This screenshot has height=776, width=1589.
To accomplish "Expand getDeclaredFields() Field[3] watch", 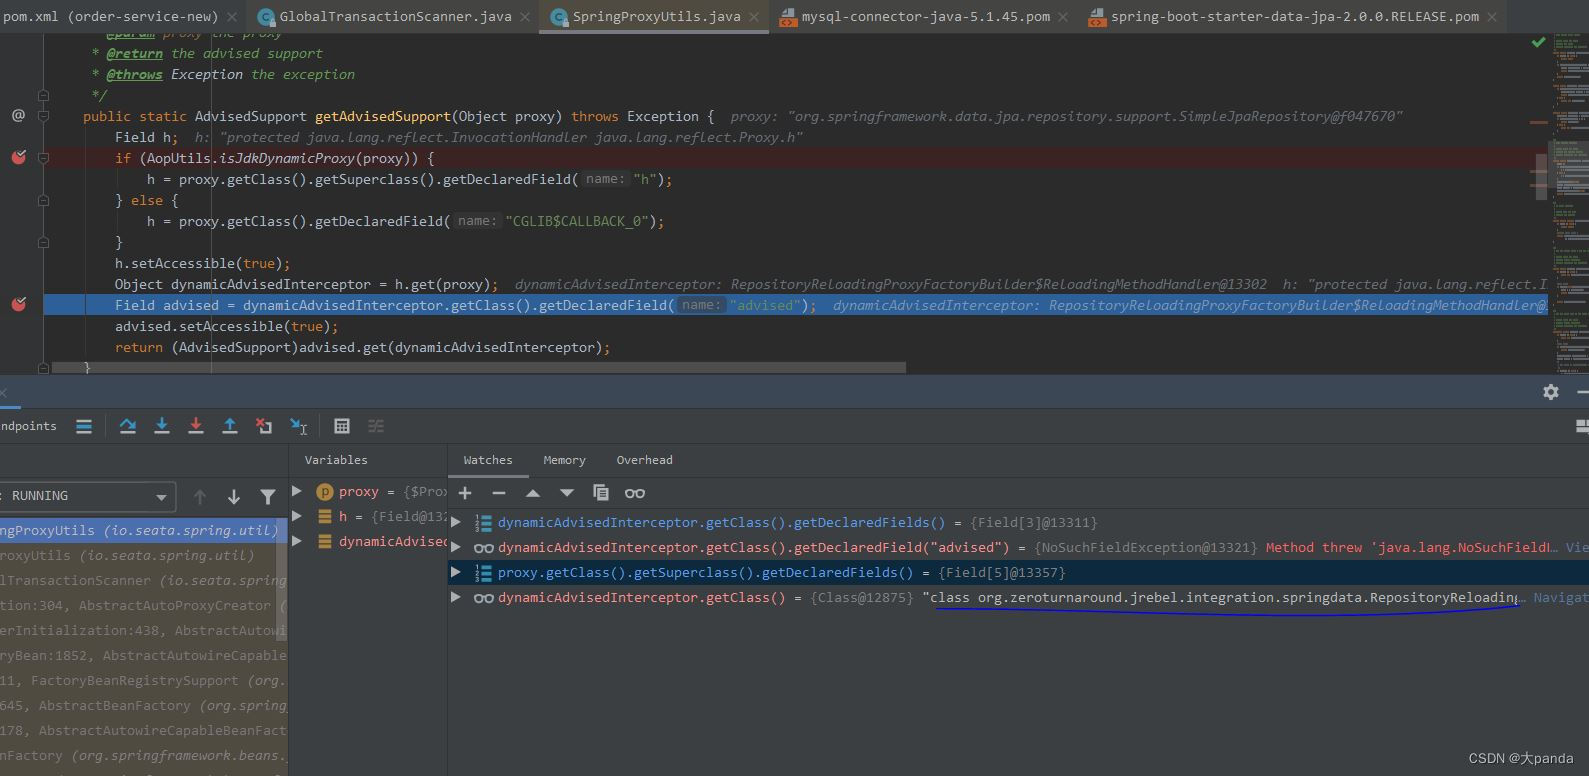I will (456, 522).
